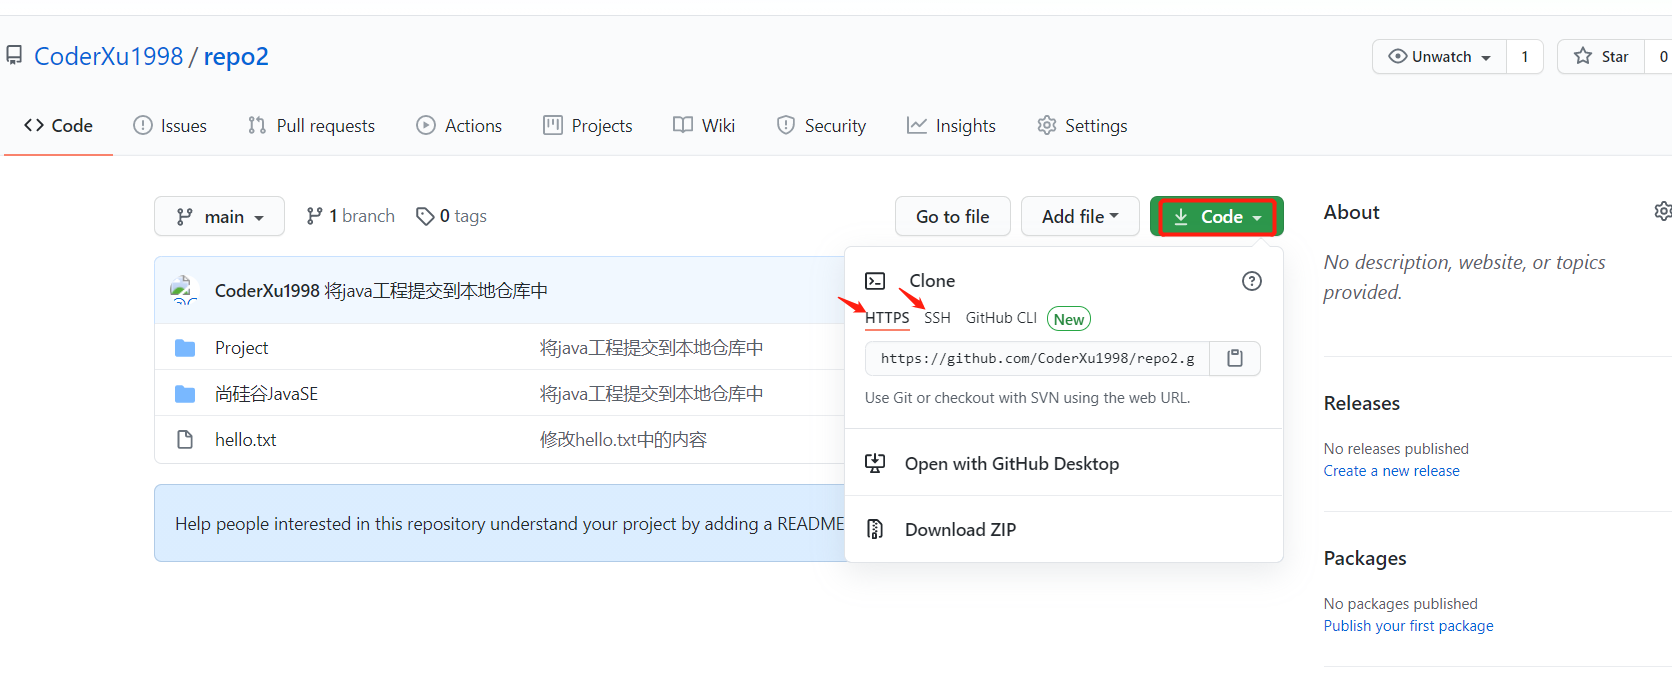Switch to the Projects tab
Viewport: 1672px width, 675px height.
coord(588,125)
